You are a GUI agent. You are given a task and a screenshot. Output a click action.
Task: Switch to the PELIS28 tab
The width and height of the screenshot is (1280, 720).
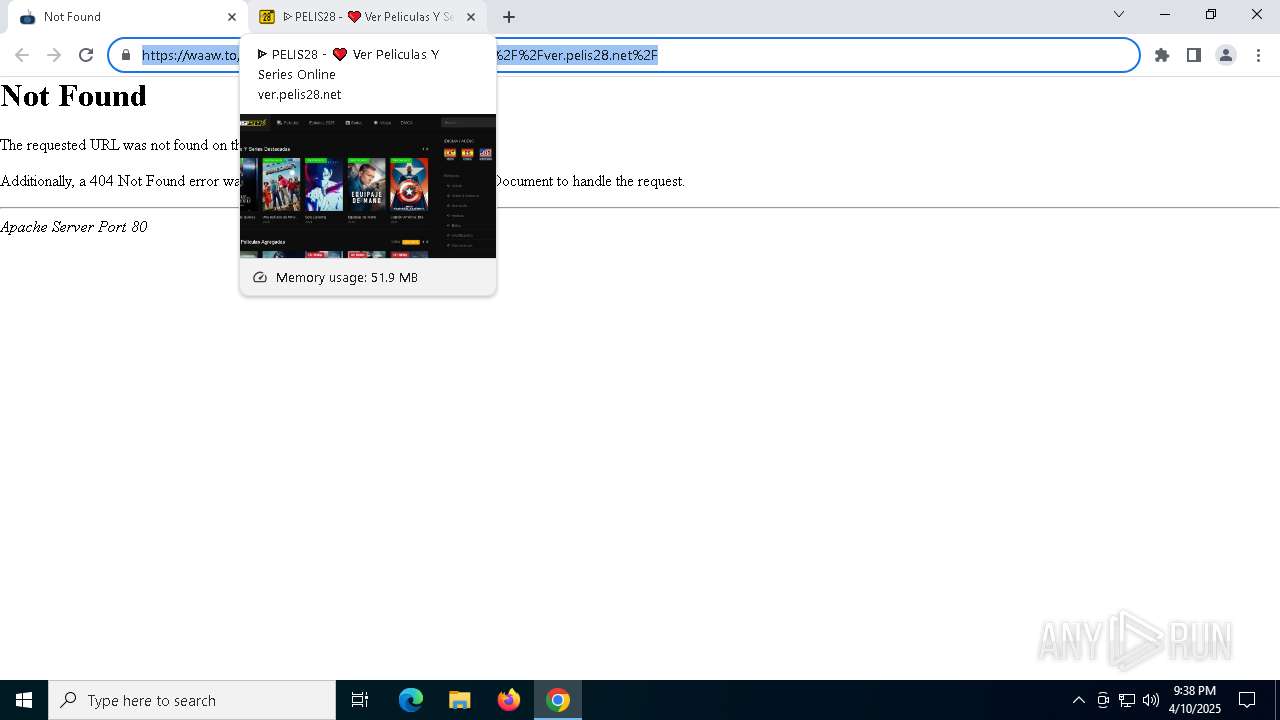pos(367,17)
